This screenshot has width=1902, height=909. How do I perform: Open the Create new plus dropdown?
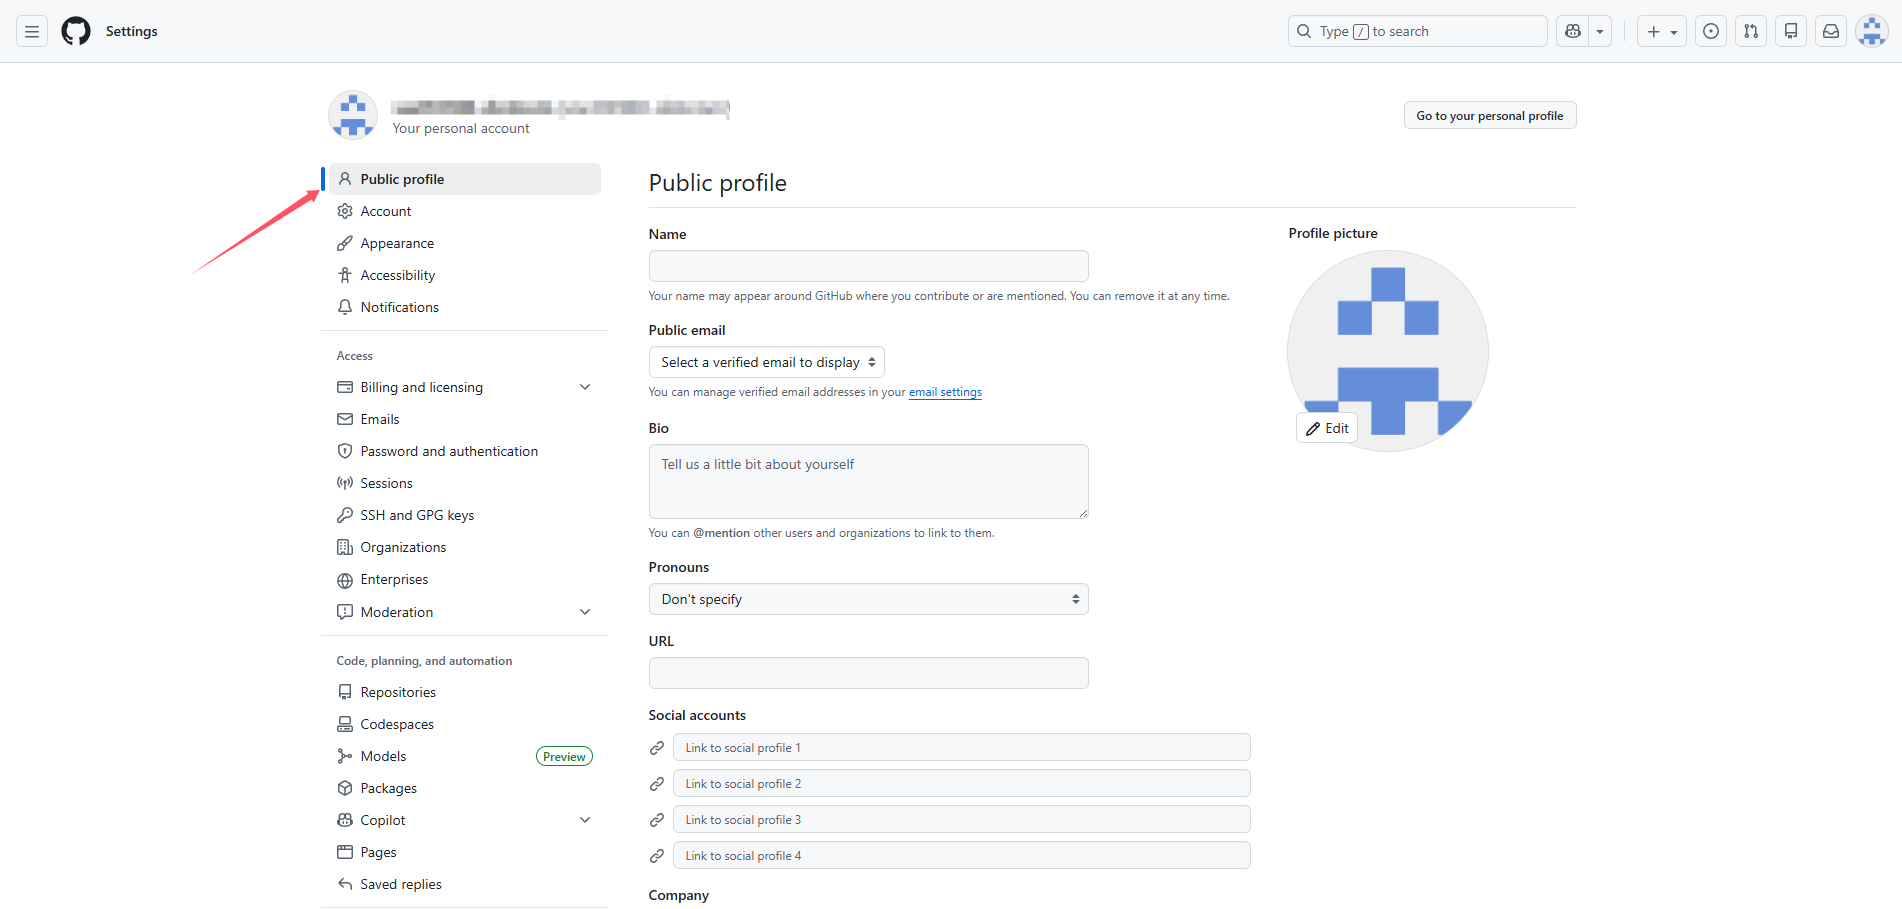(x=1661, y=32)
